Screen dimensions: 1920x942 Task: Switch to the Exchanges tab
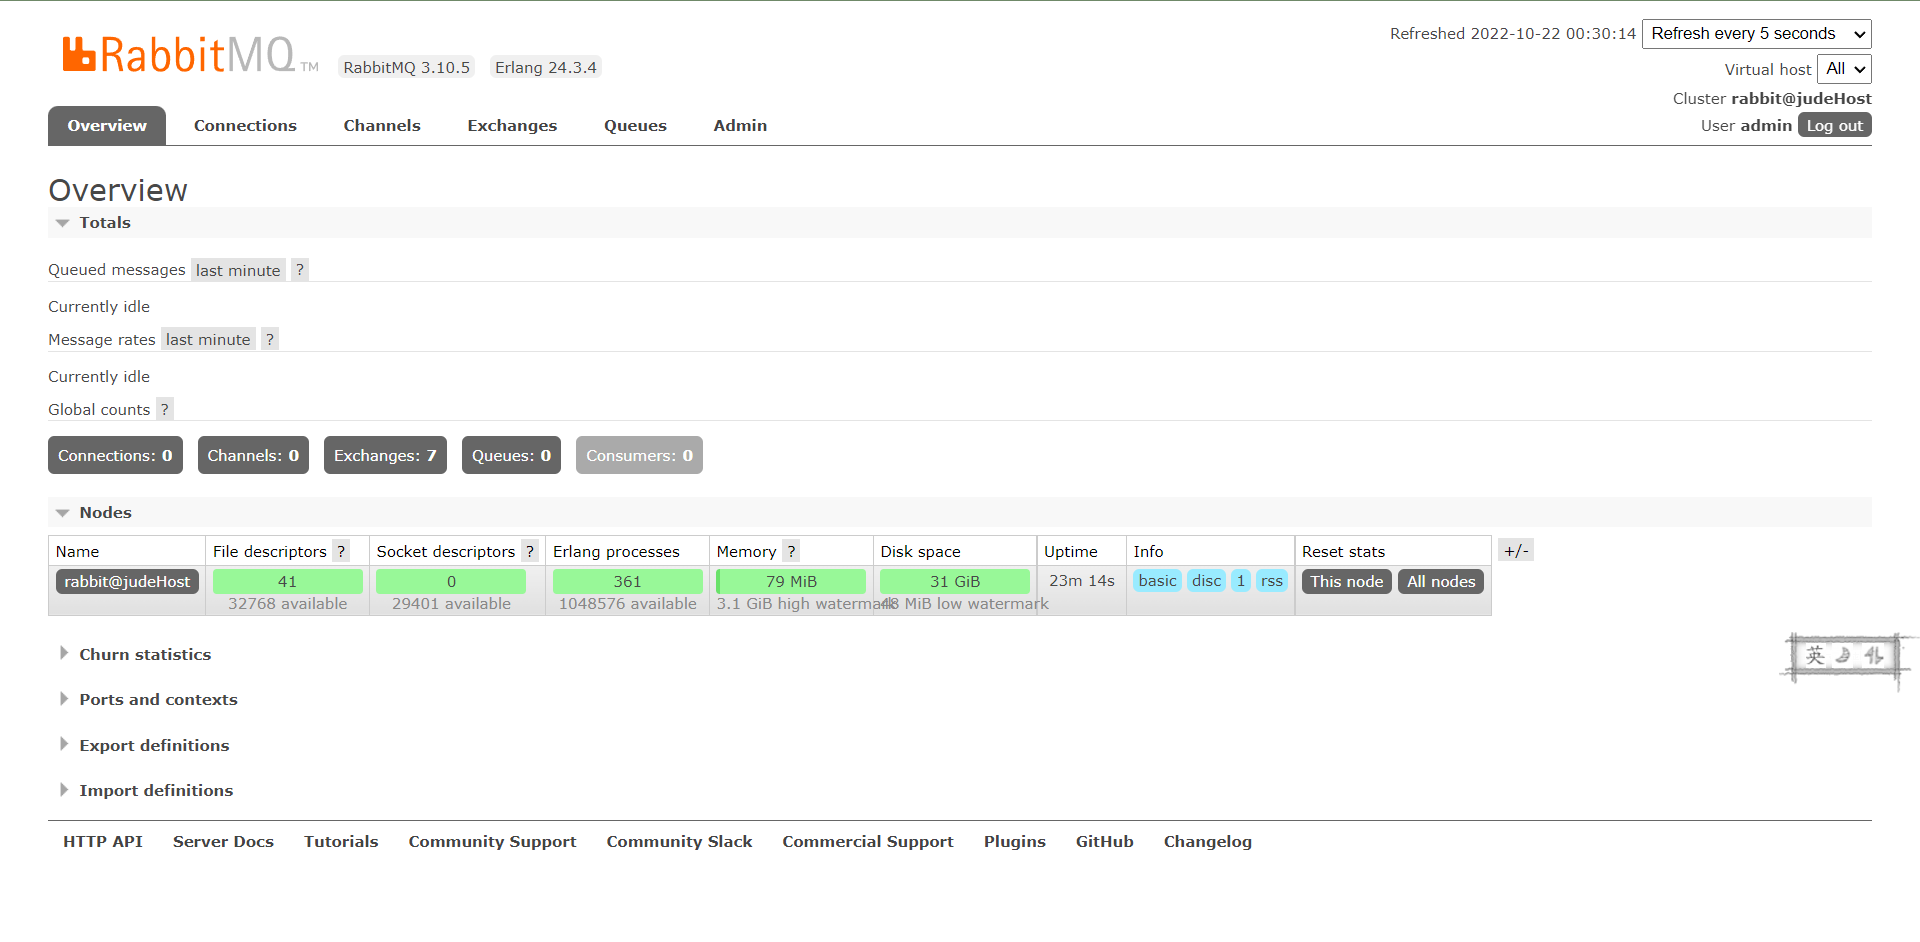click(x=512, y=126)
